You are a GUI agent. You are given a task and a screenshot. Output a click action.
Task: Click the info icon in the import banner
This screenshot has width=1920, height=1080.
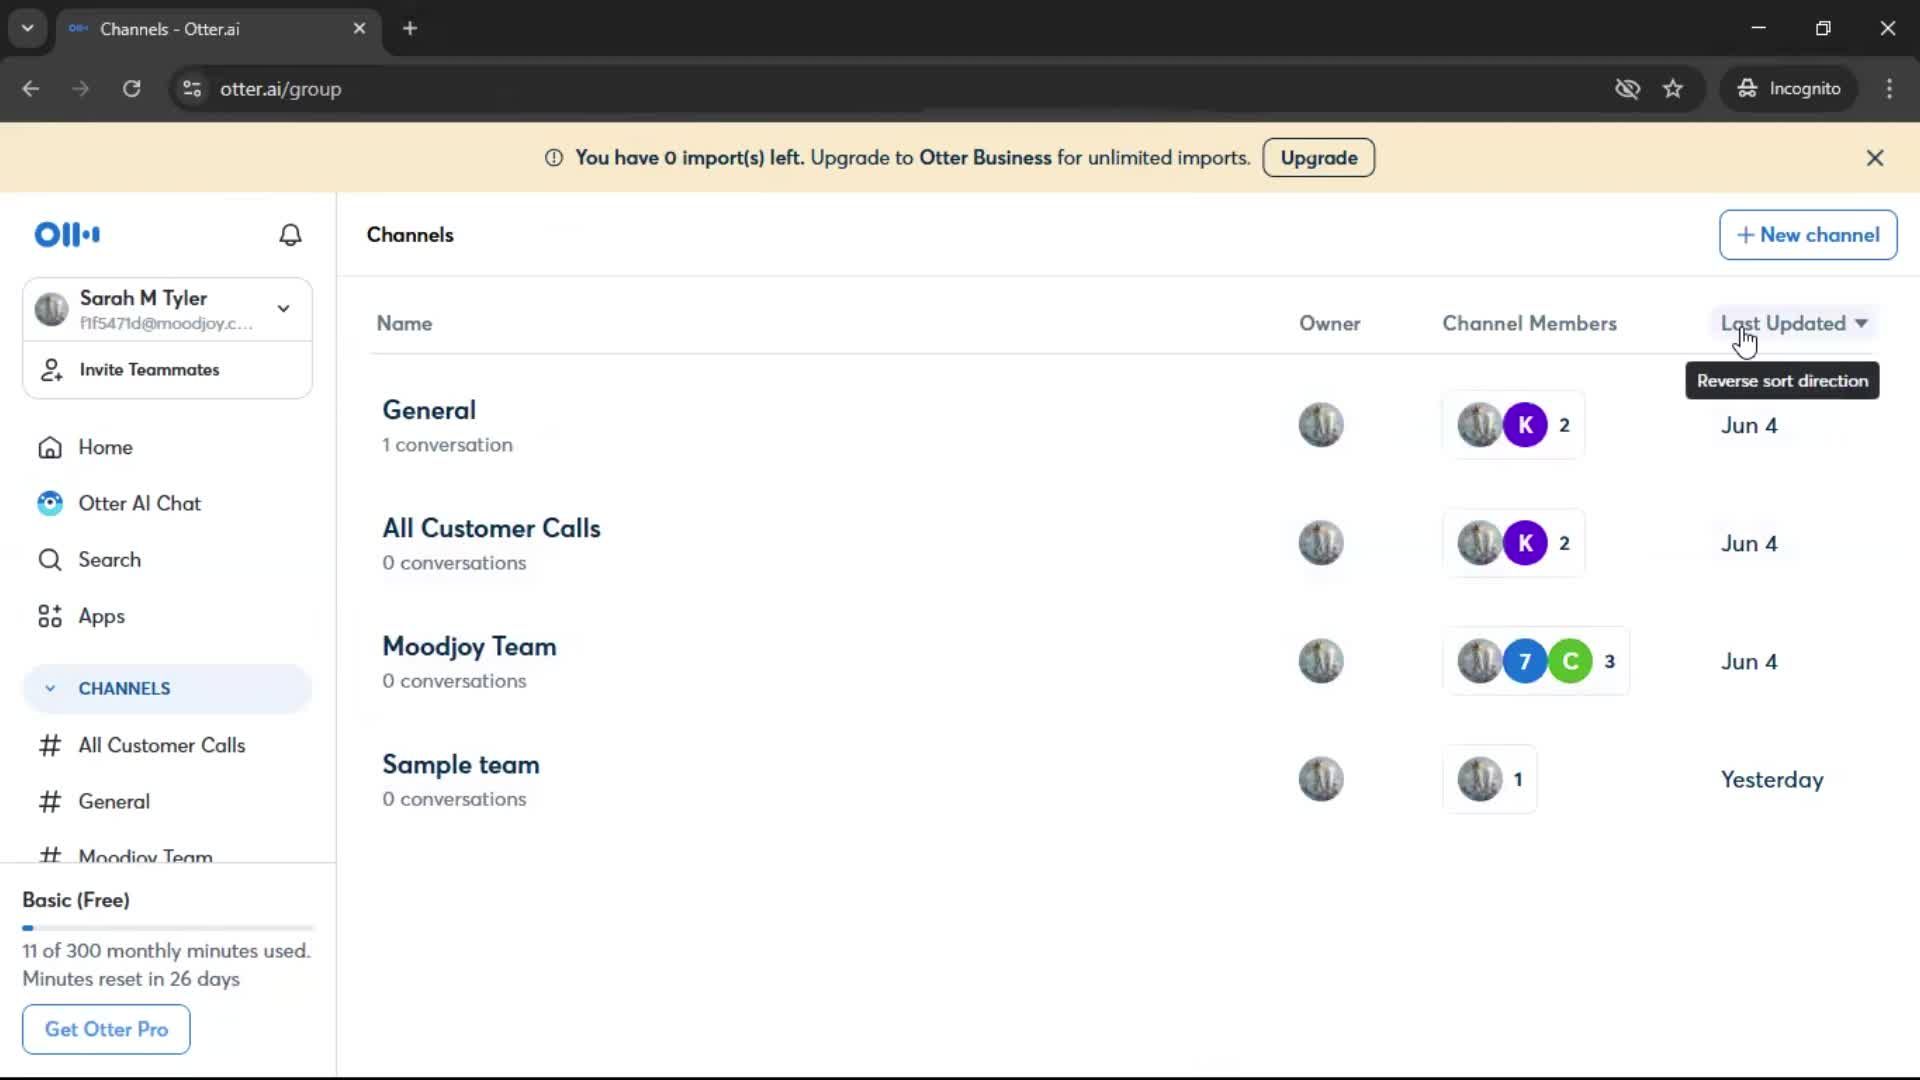click(x=554, y=158)
